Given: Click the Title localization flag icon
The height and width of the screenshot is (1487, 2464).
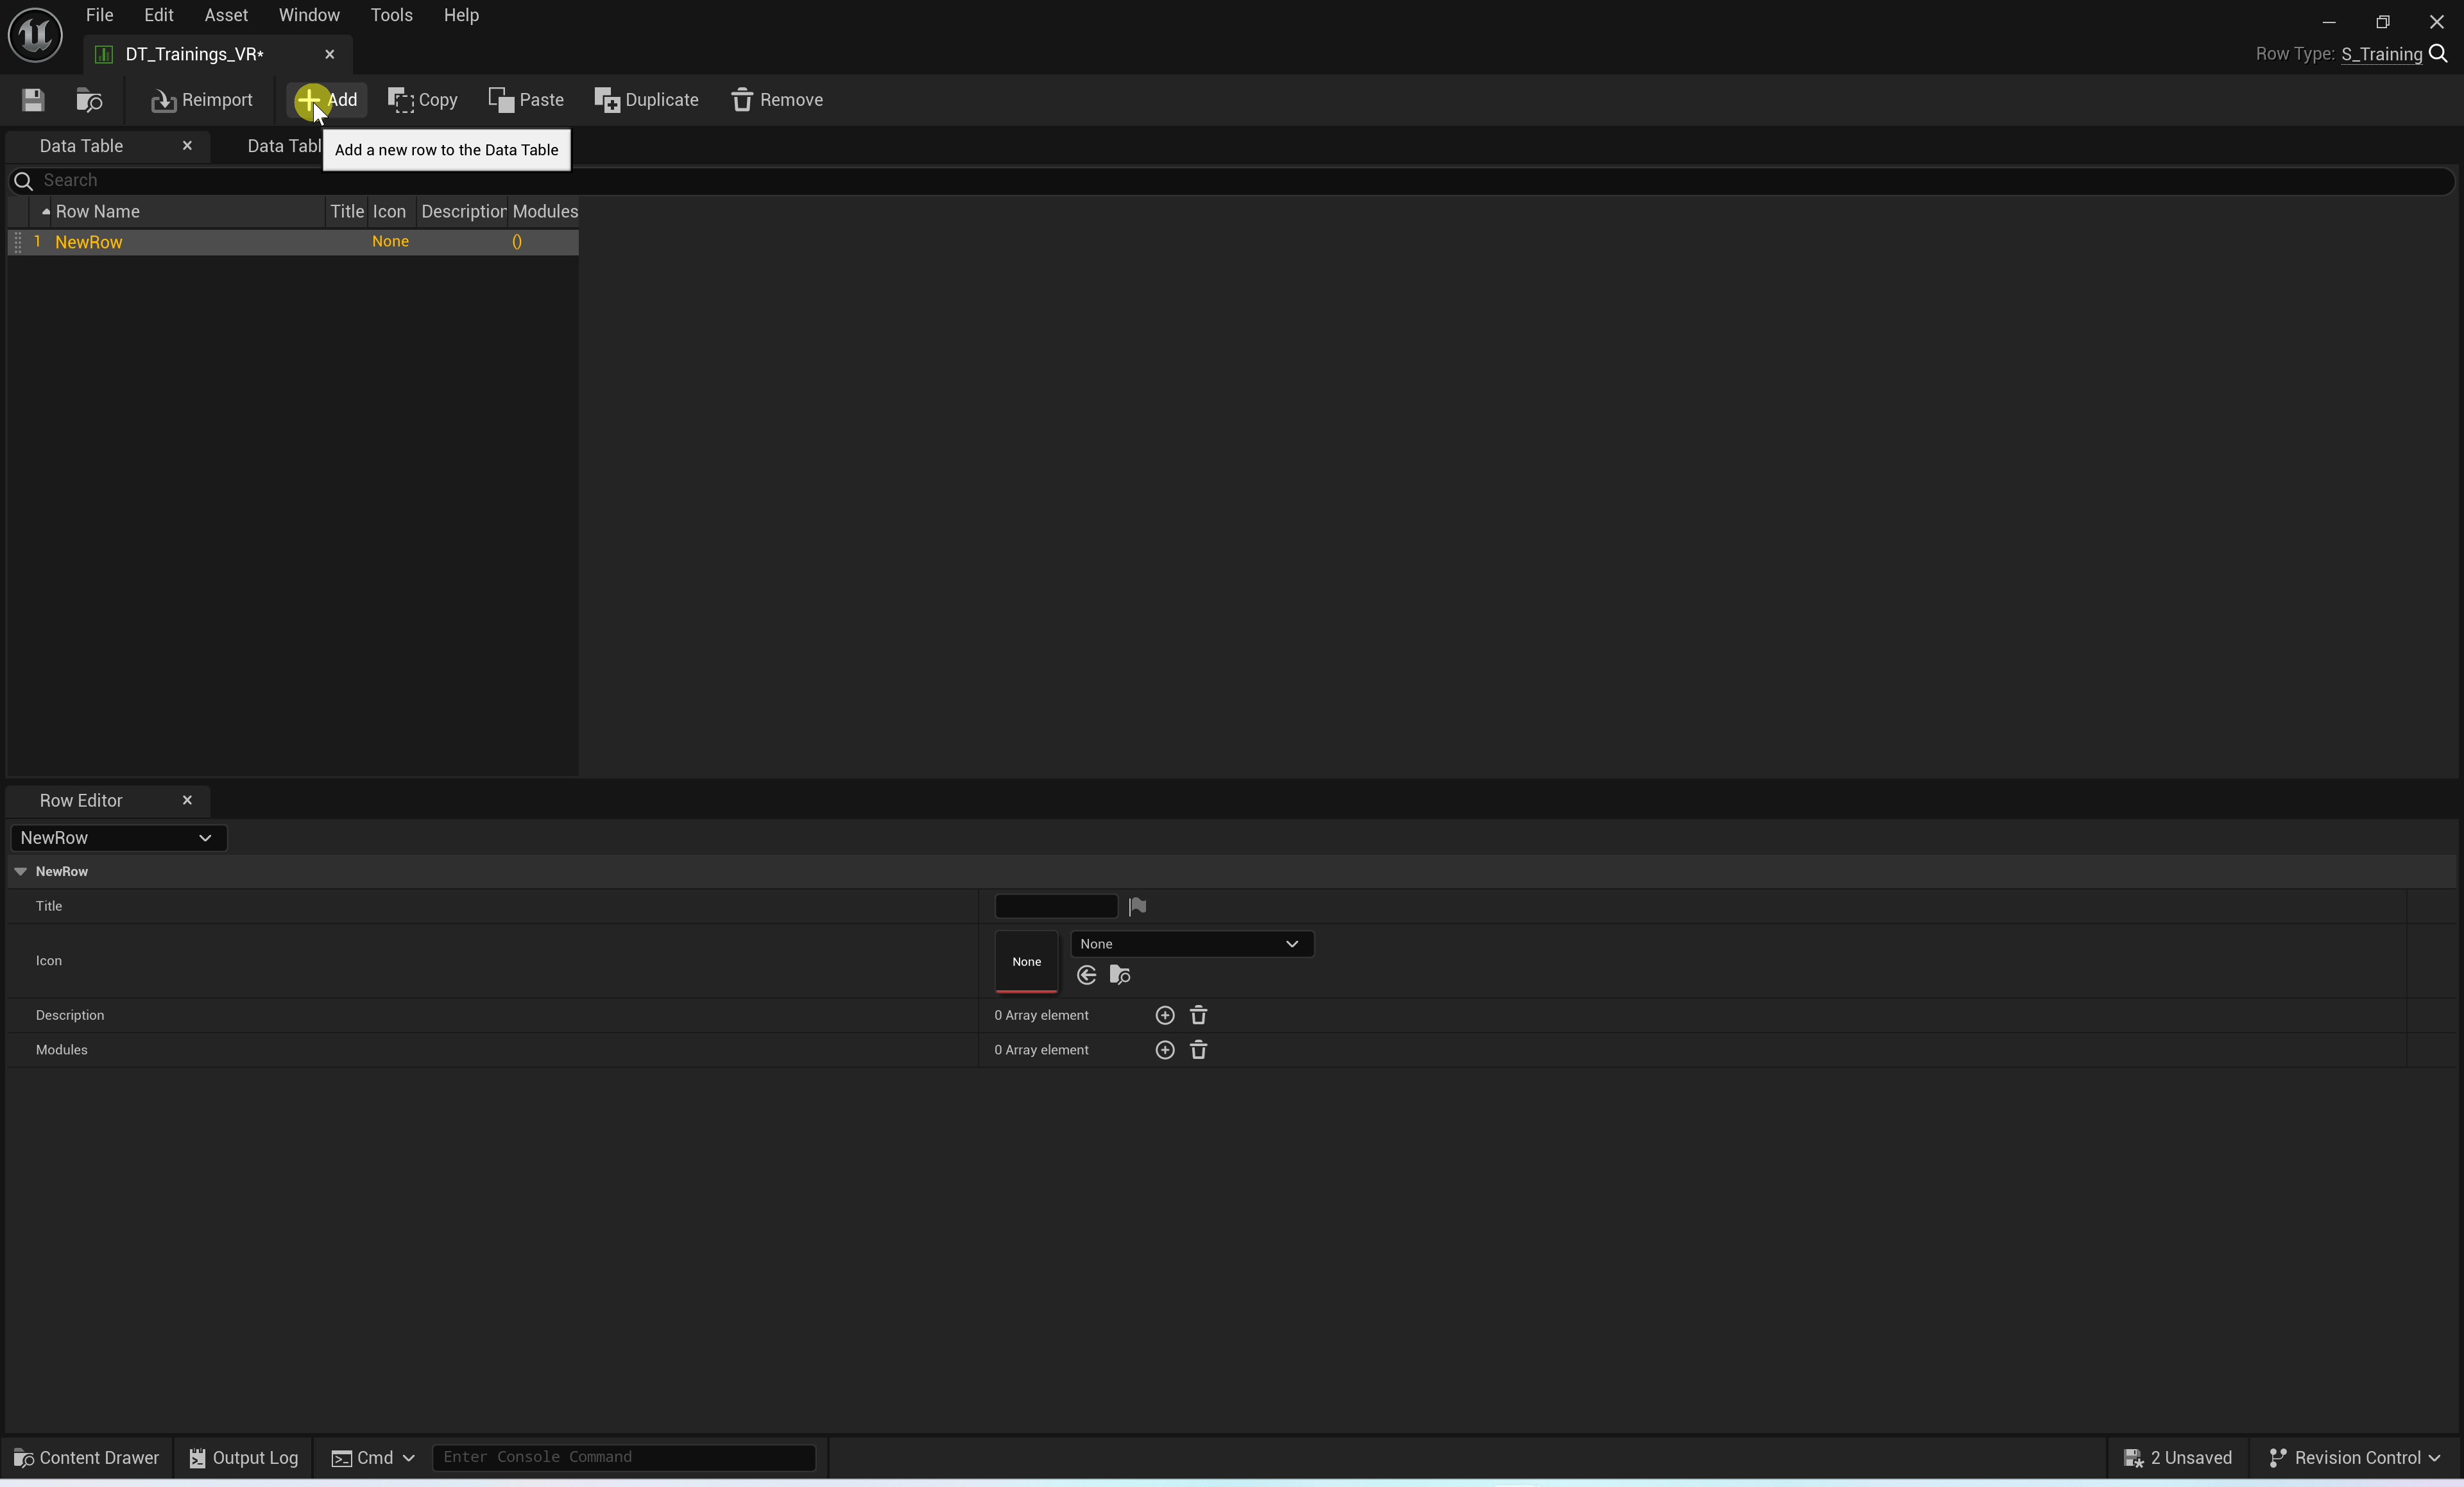Looking at the screenshot, I should coord(1137,906).
